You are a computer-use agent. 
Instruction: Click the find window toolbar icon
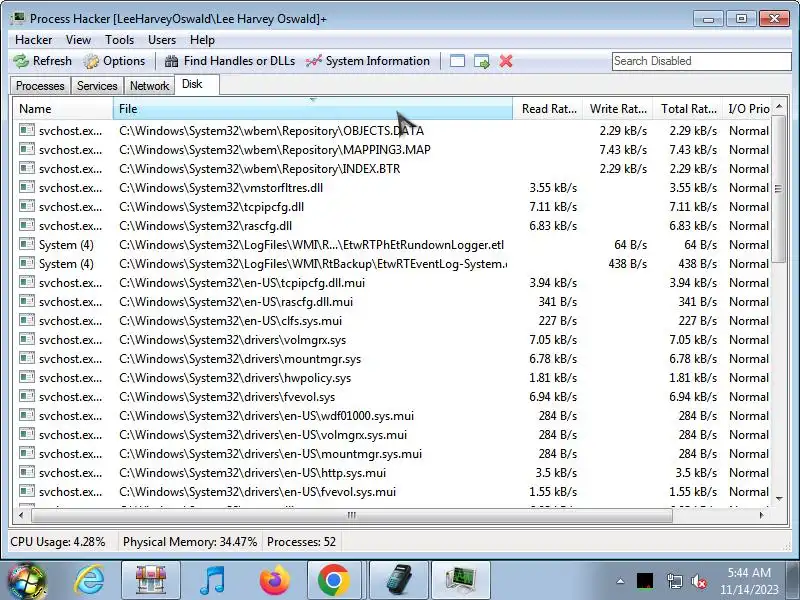click(x=457, y=61)
